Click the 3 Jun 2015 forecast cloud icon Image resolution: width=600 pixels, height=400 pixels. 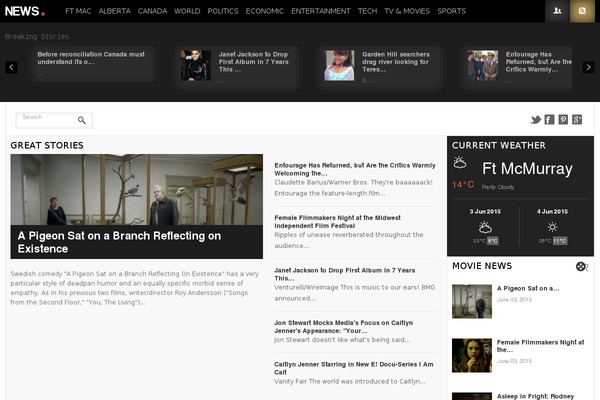point(485,227)
